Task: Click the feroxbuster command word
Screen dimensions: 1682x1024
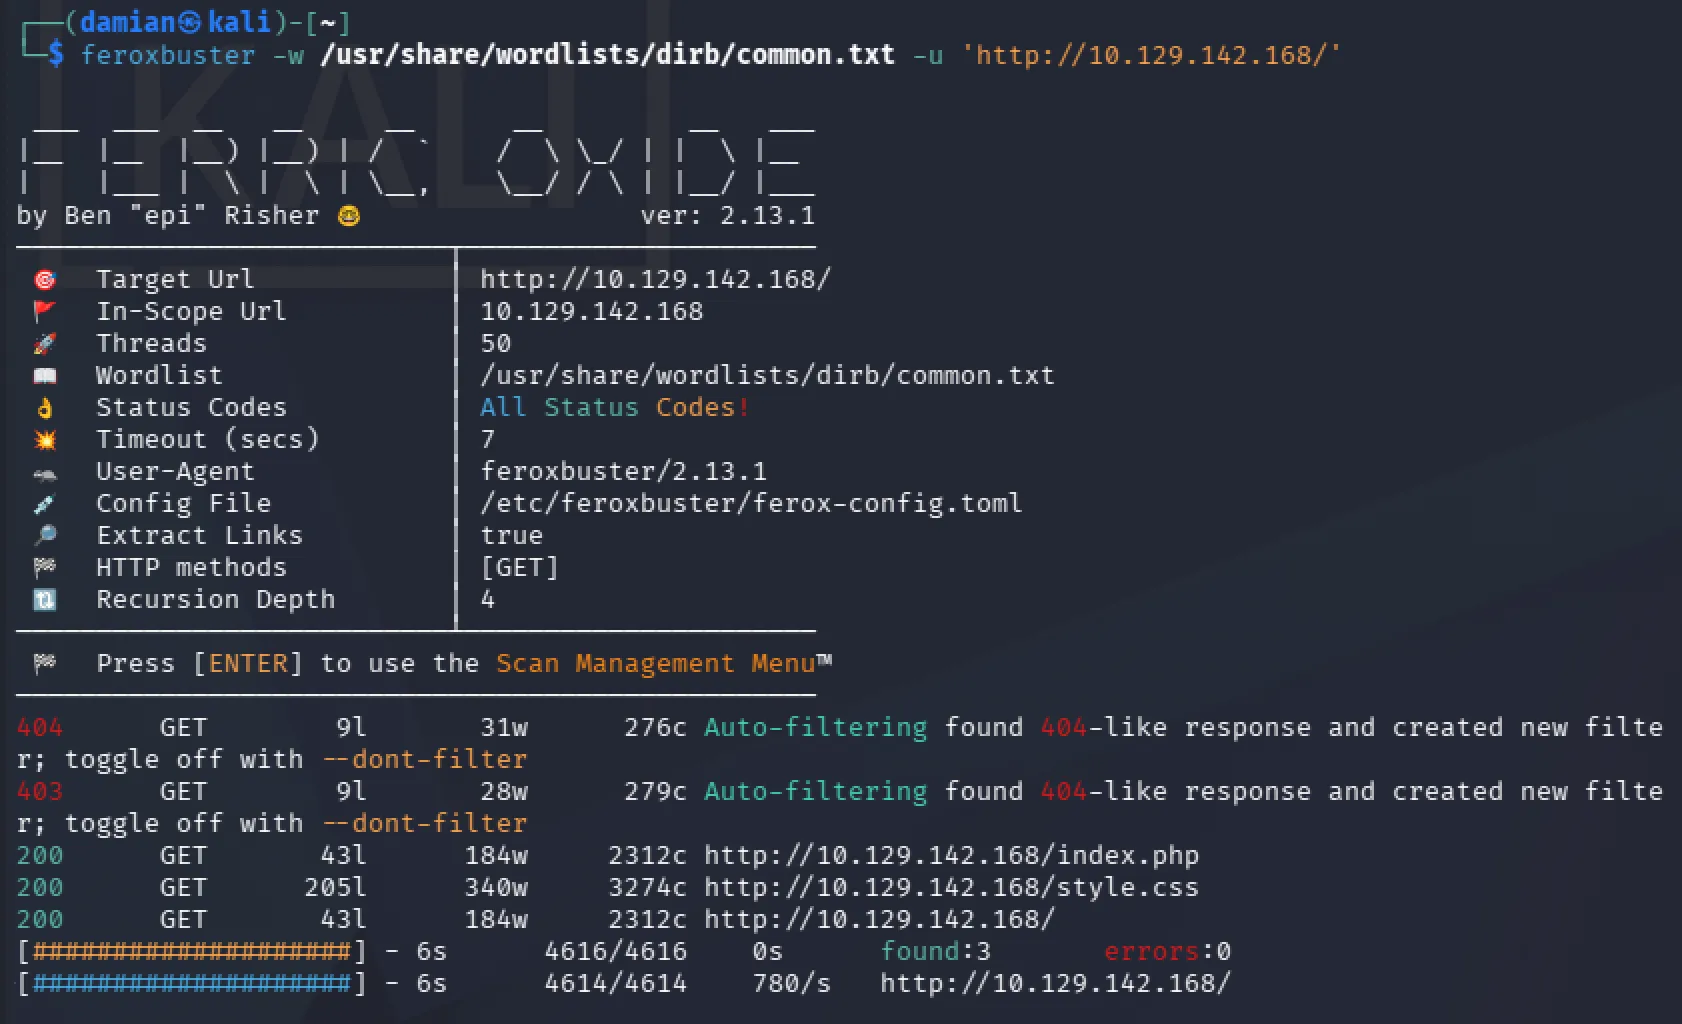Action: pos(168,54)
